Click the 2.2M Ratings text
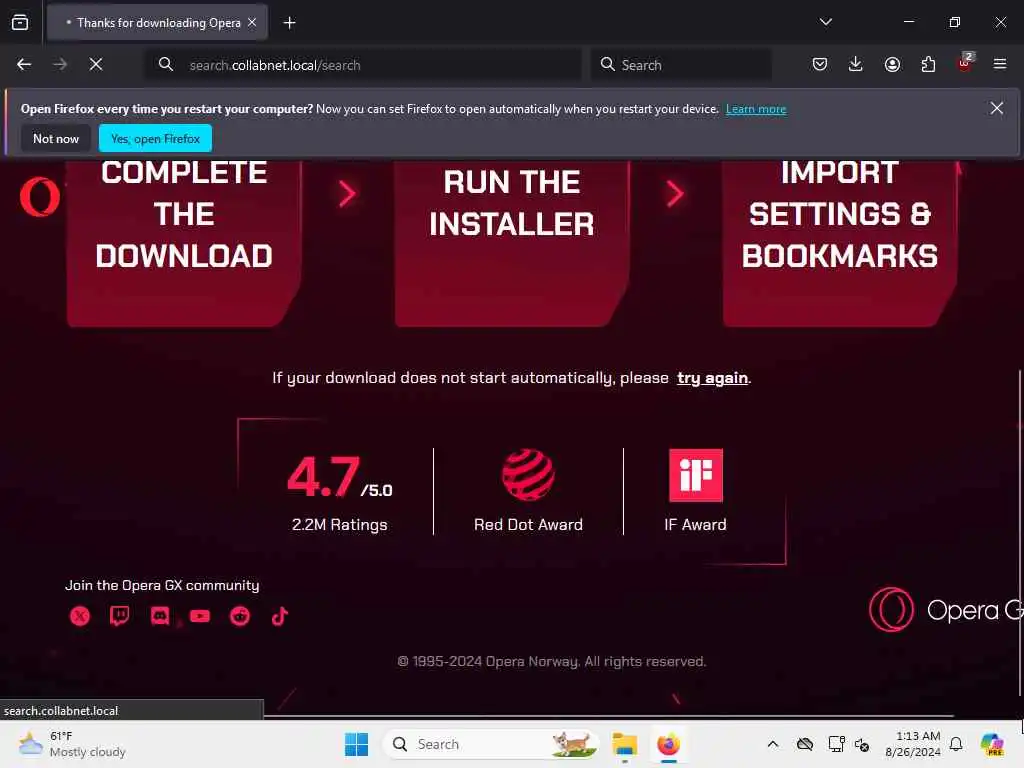Screen dimensions: 1024x768 point(340,524)
